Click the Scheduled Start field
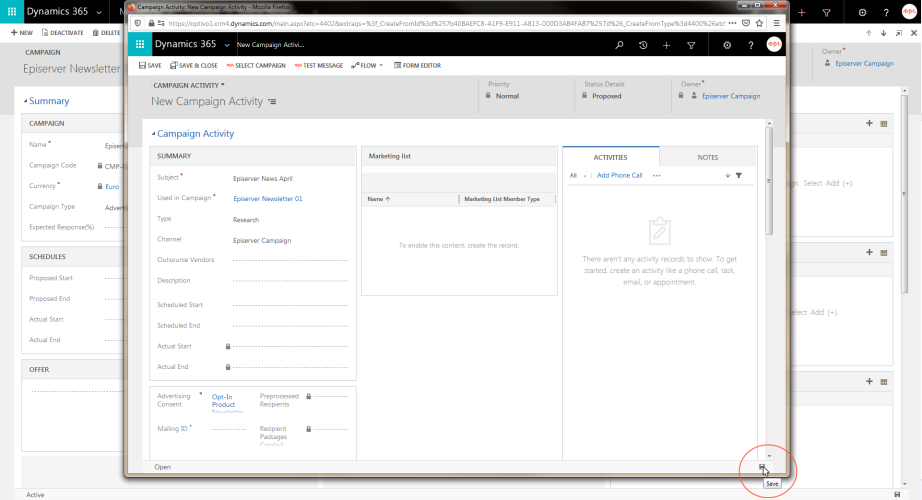Screen dimensions: 922x500 click(290, 305)
